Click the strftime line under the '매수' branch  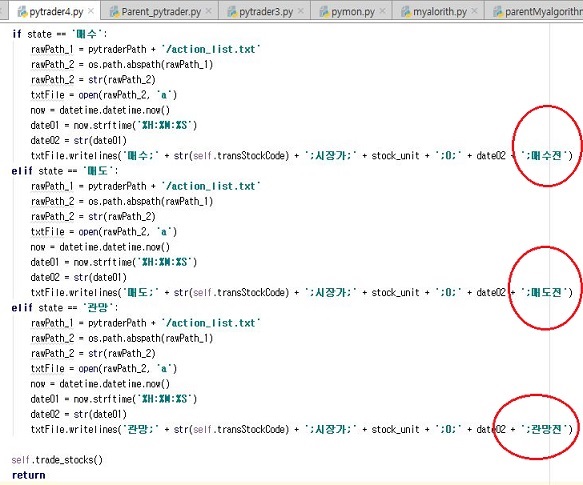[x=114, y=125]
